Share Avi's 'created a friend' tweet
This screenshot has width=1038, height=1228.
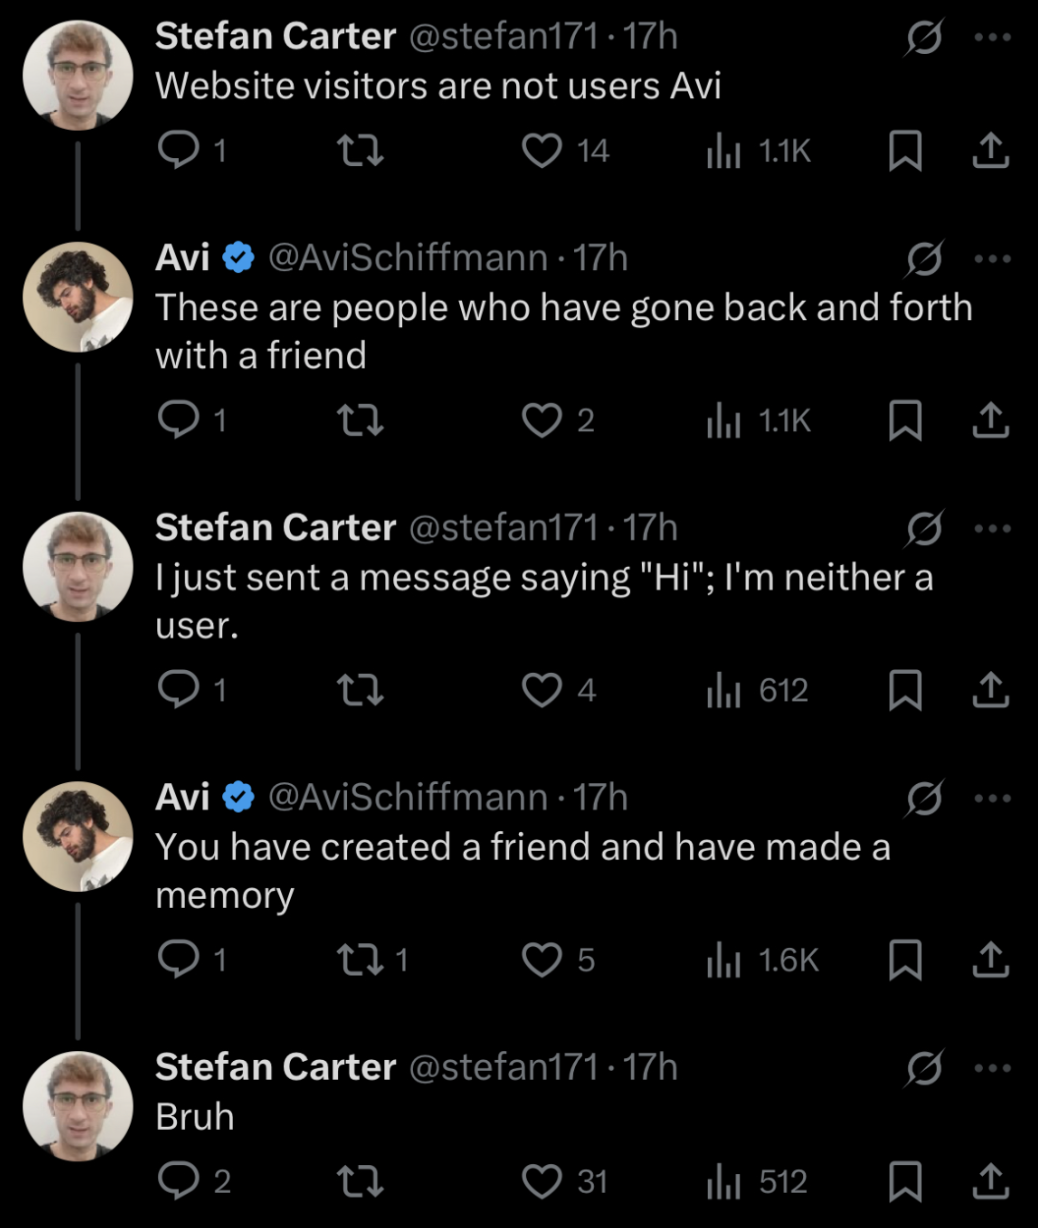coord(990,960)
